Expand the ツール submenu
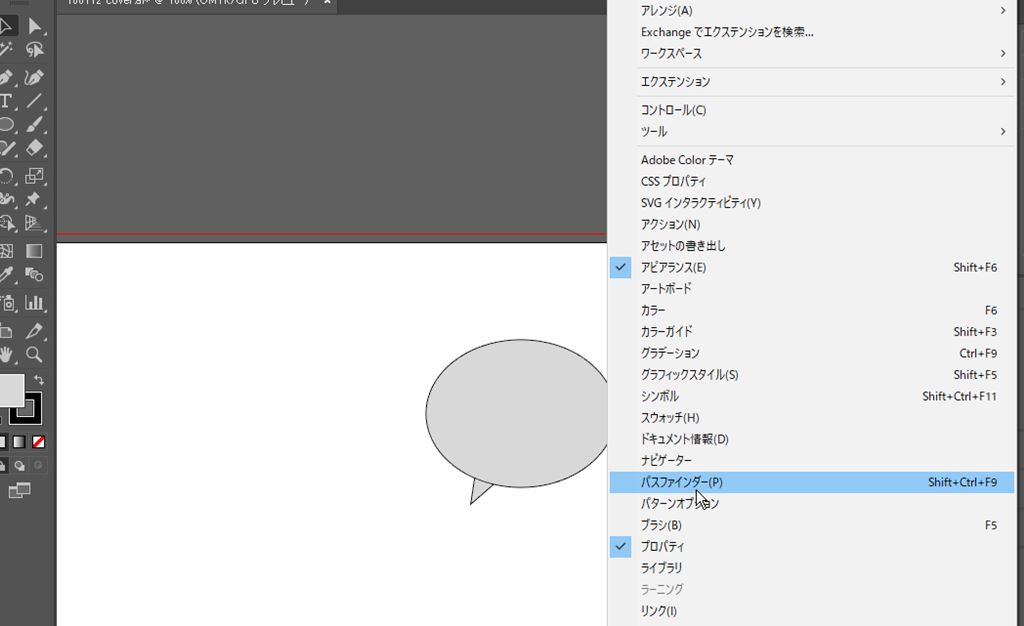 [653, 131]
